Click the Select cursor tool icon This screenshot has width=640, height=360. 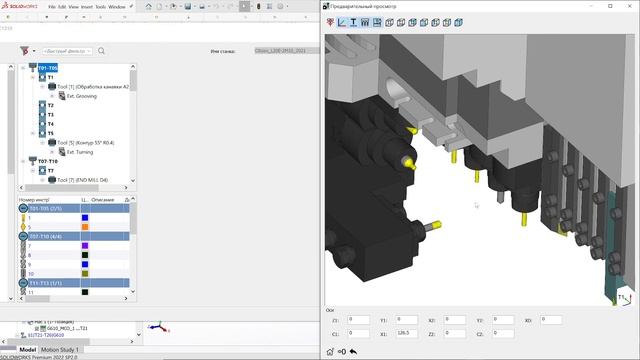coord(244,7)
